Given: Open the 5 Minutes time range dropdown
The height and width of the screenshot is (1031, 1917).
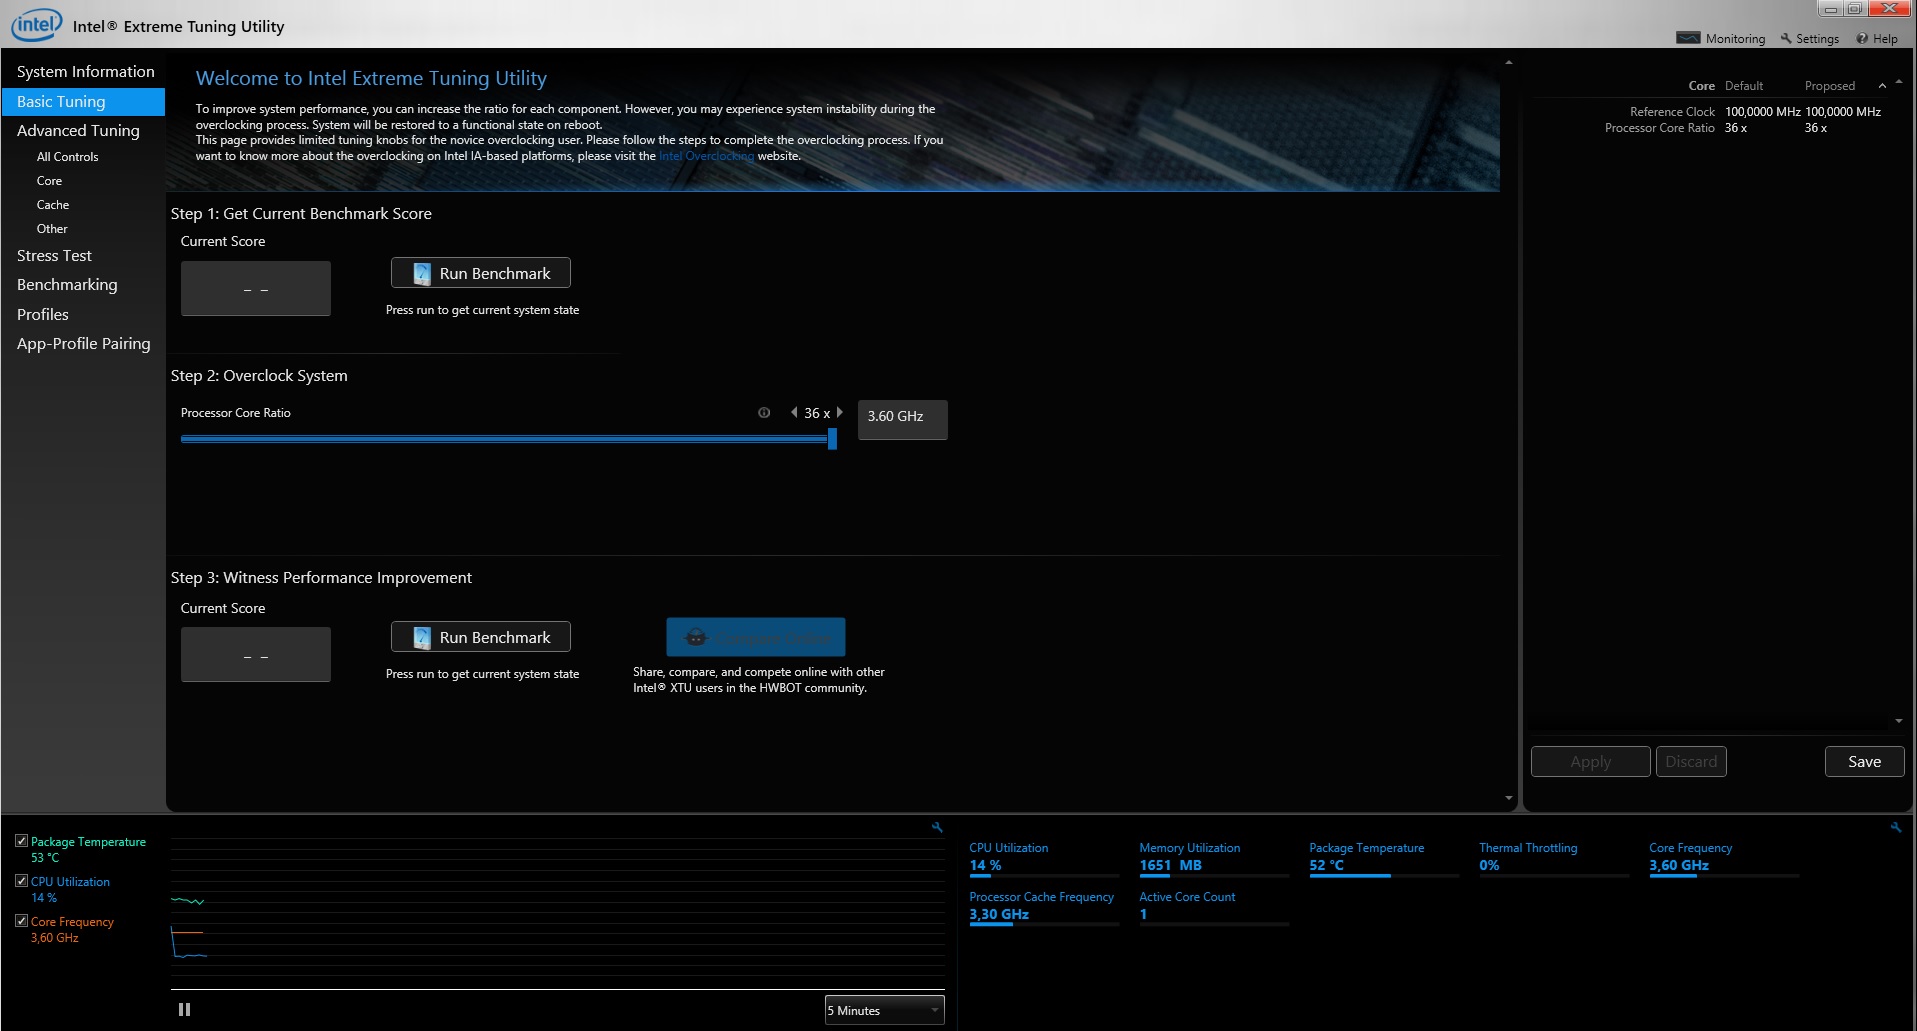Looking at the screenshot, I should (884, 1010).
